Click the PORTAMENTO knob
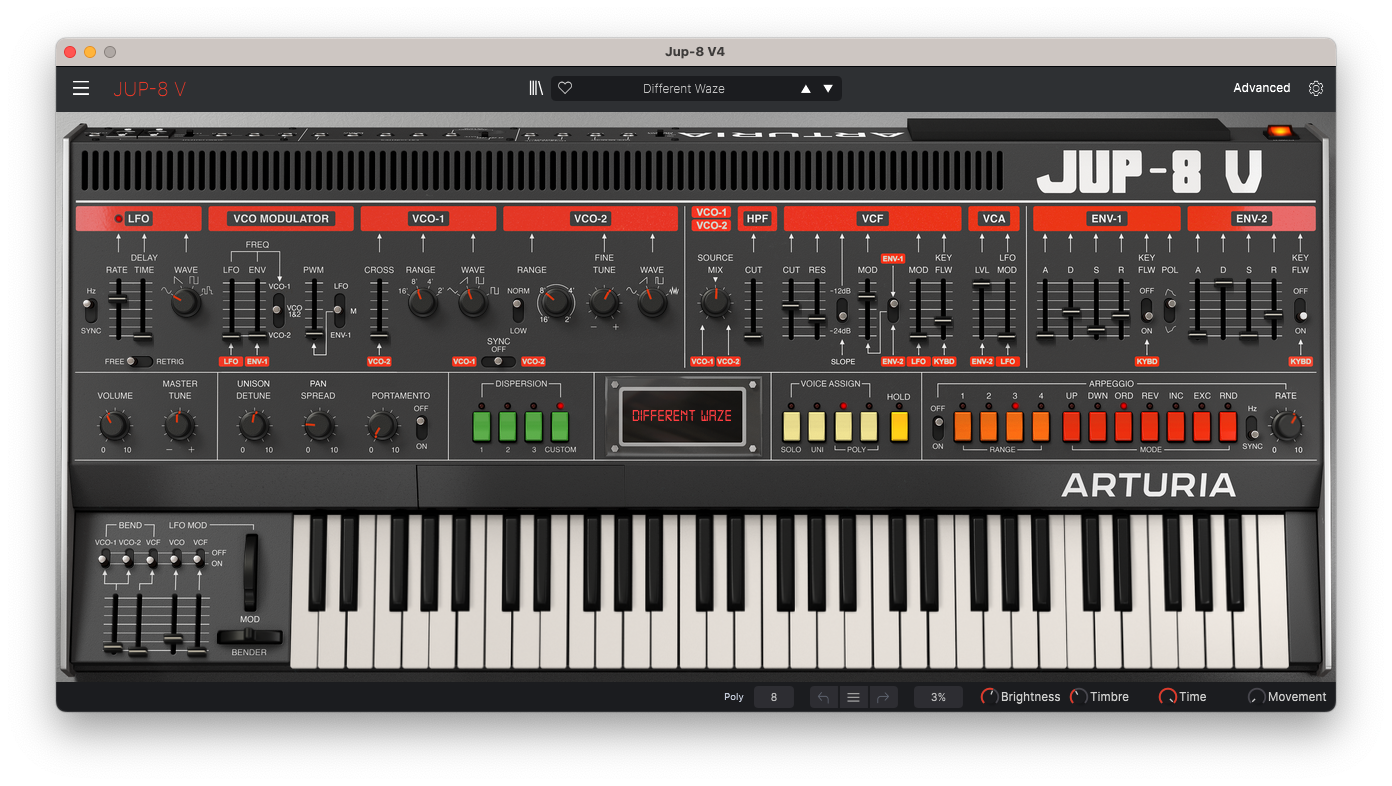 (x=382, y=427)
